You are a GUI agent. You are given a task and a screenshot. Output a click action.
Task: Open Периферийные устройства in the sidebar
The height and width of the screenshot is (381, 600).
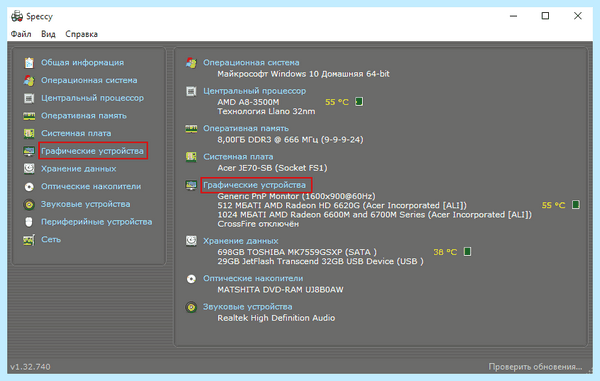(96, 222)
